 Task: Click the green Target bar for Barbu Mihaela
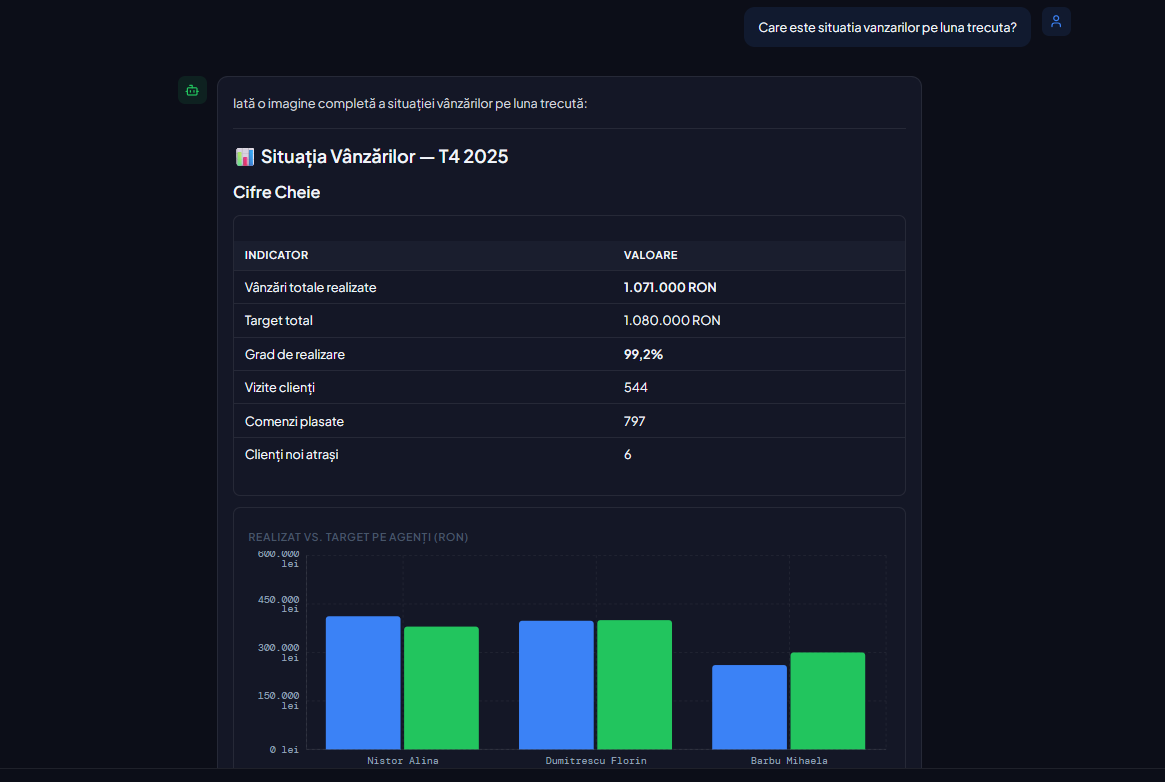(827, 700)
